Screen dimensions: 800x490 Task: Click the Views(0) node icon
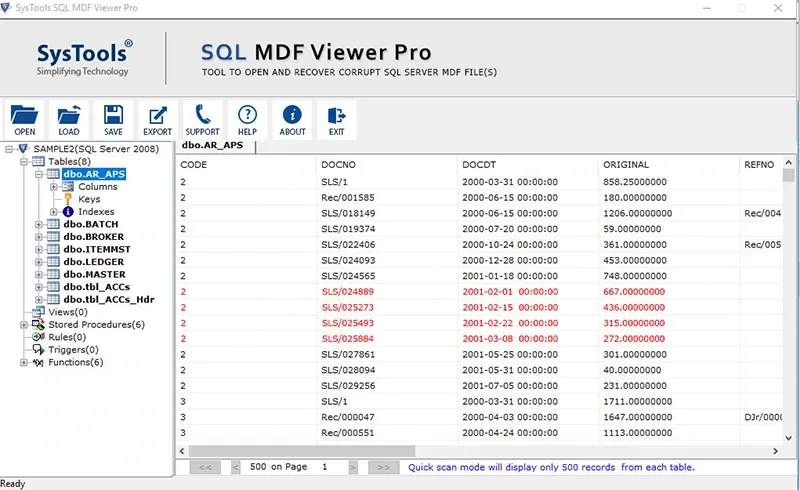coord(38,312)
